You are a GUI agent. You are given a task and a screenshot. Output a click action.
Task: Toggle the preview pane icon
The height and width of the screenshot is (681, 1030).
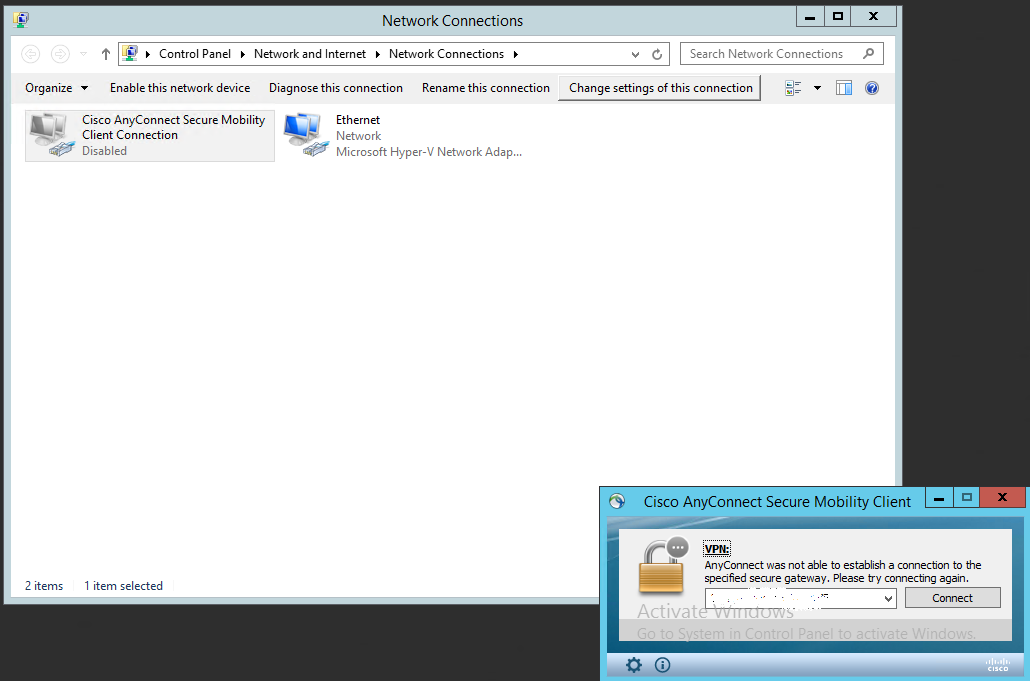pyautogui.click(x=844, y=88)
